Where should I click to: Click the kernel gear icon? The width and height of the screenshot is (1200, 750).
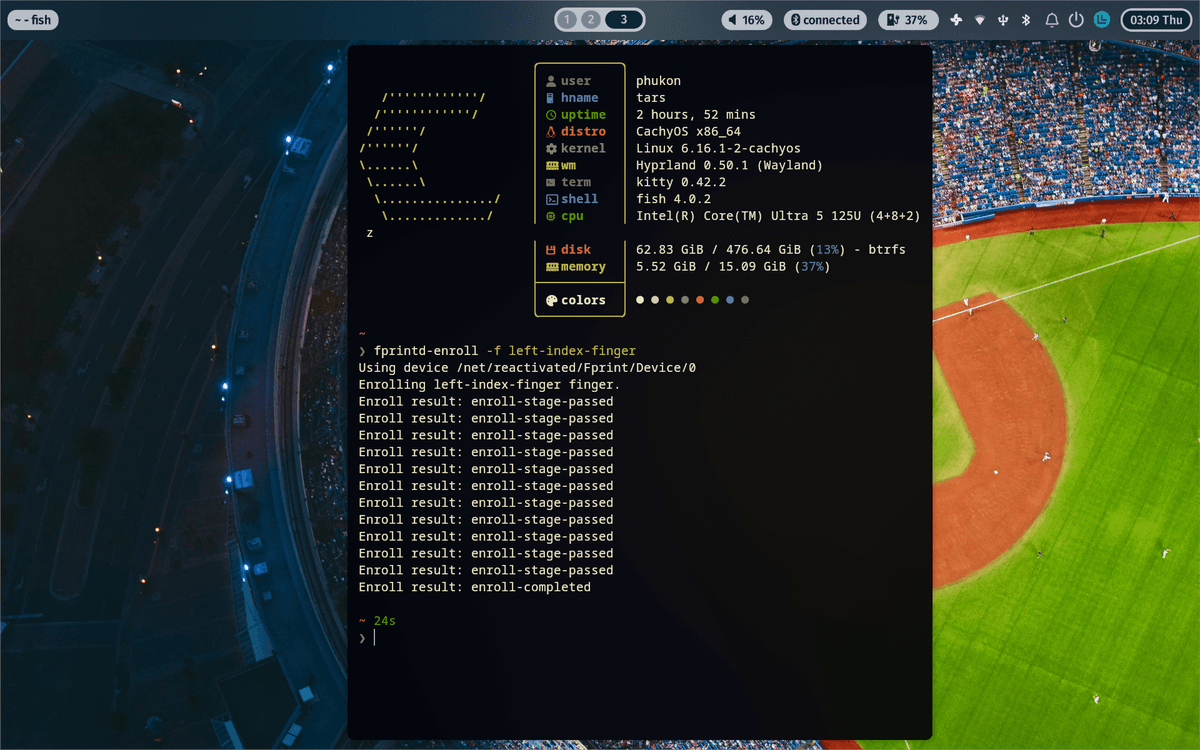click(550, 148)
